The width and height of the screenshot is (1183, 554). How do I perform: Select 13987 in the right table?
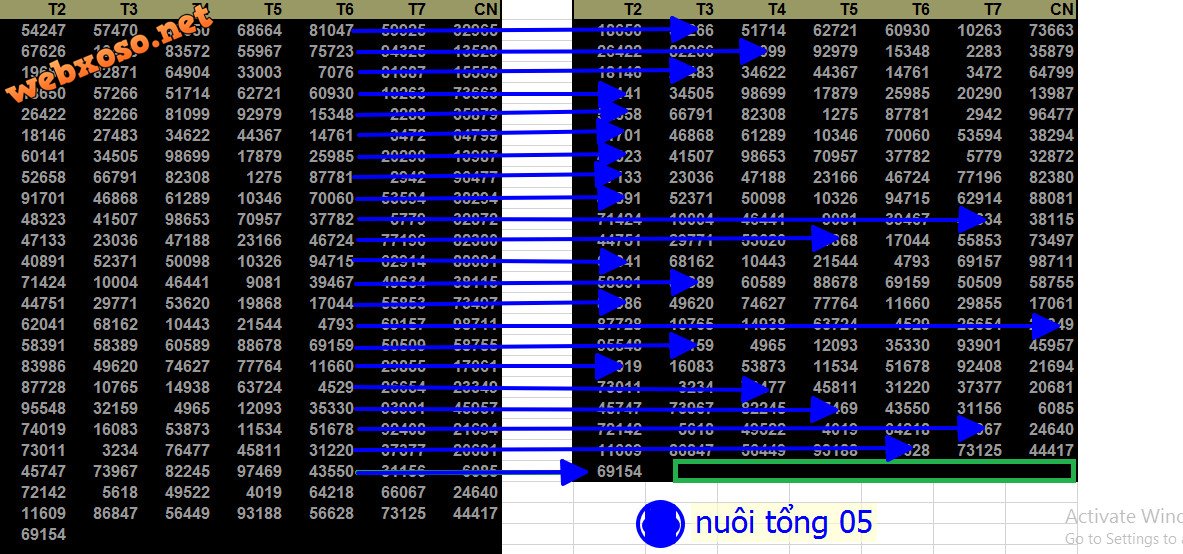coord(1050,94)
